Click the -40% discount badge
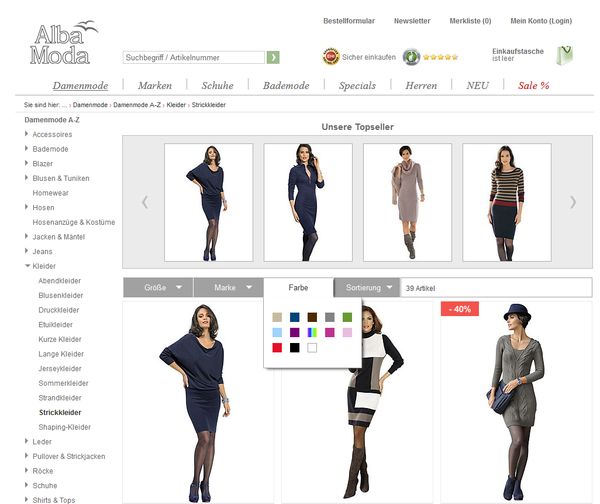 461,309
